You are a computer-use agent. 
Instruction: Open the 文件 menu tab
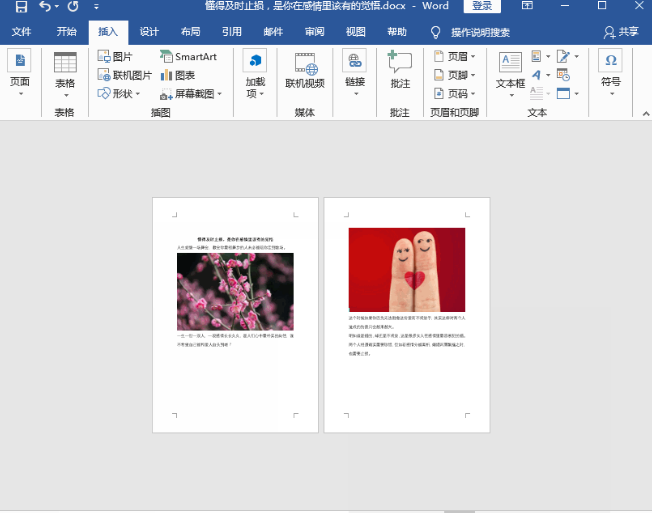click(x=21, y=32)
